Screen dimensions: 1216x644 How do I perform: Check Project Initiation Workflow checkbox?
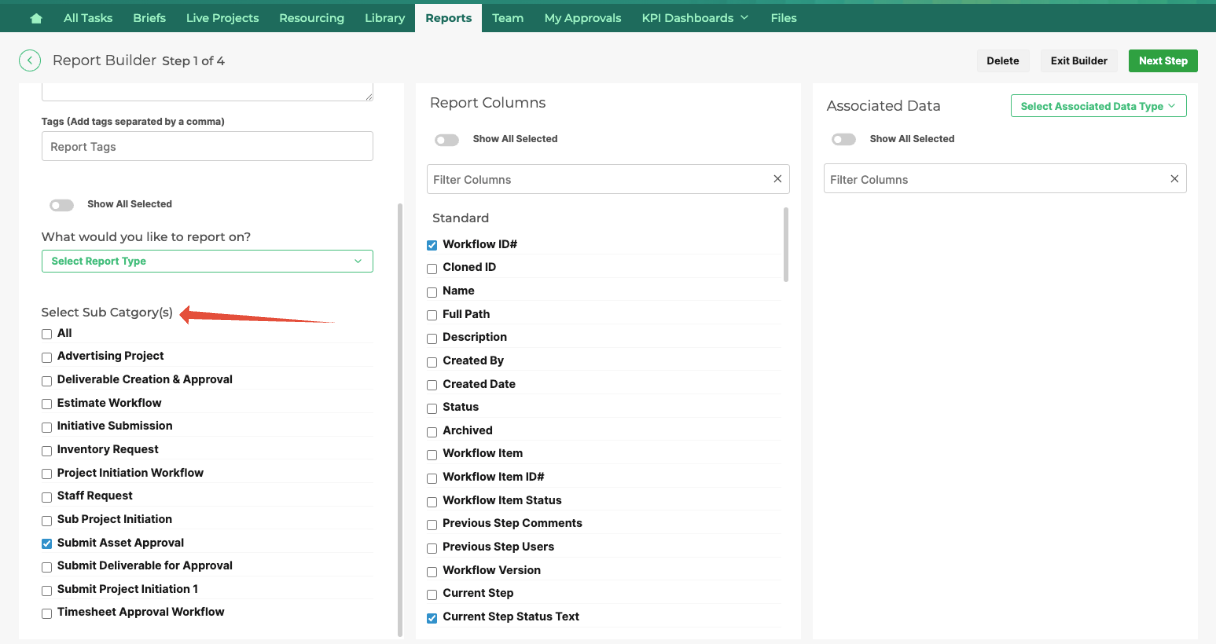[x=47, y=474]
